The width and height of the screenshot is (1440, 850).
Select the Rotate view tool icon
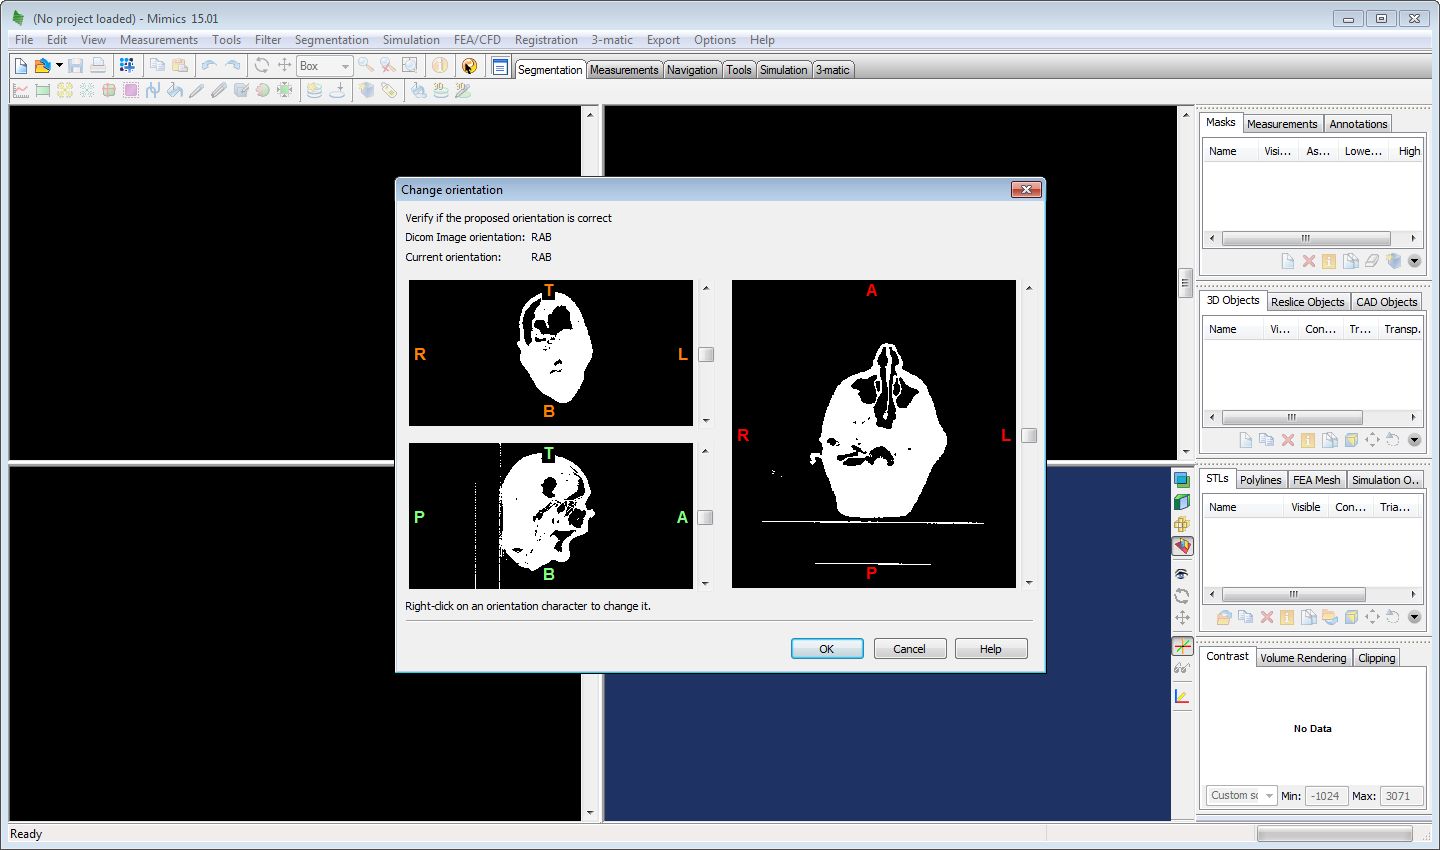click(262, 65)
